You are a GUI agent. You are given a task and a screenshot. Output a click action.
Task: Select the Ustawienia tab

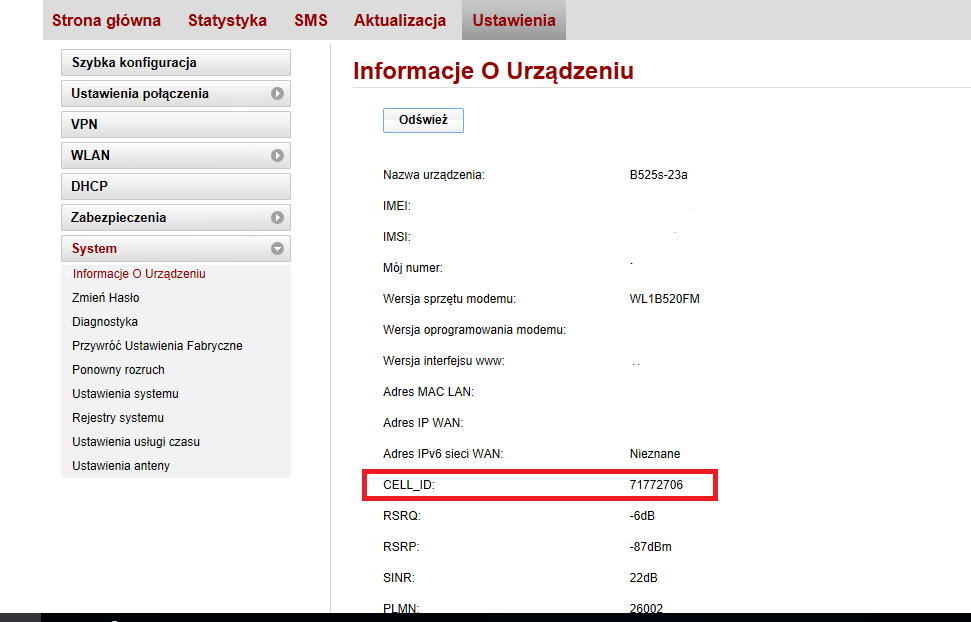coord(514,20)
